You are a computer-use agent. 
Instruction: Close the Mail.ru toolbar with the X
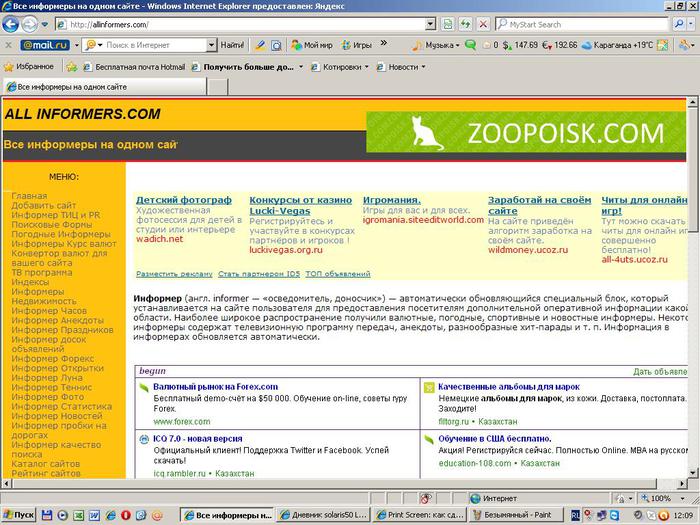click(8, 45)
